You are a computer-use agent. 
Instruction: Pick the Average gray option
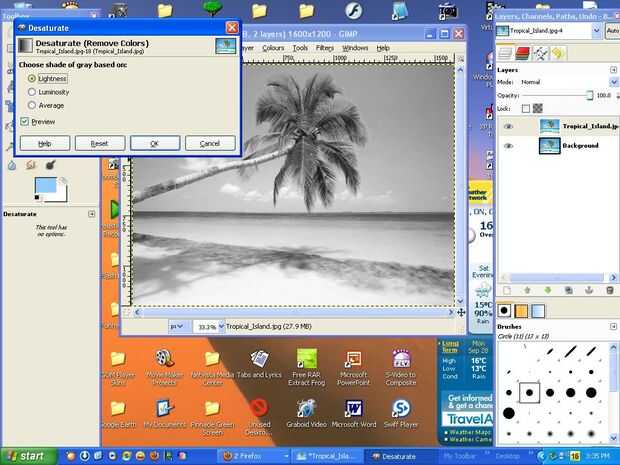pyautogui.click(x=32, y=106)
